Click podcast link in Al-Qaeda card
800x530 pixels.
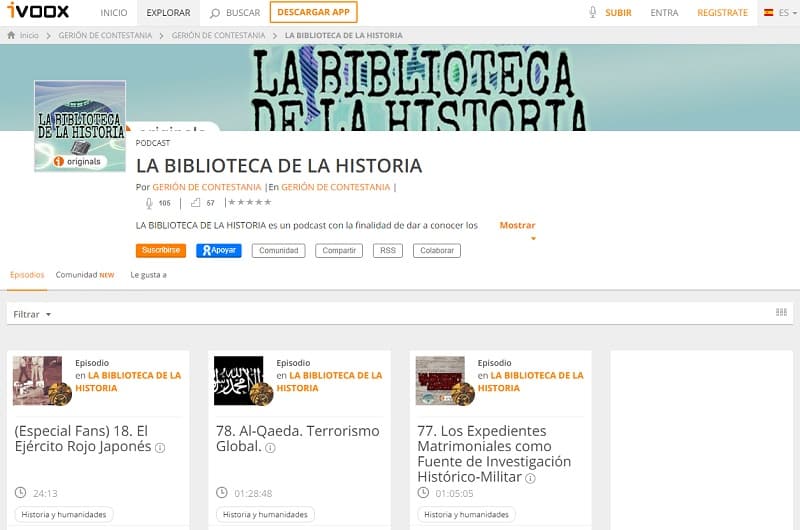point(330,382)
